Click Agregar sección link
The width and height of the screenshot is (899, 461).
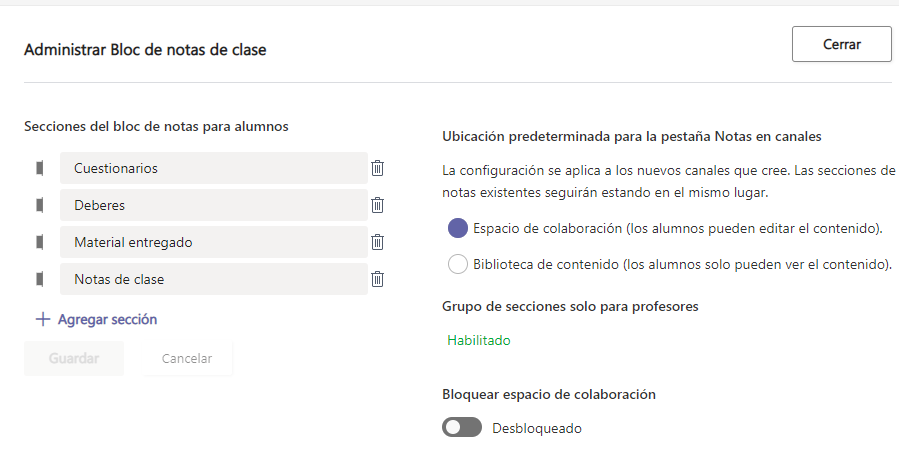107,320
